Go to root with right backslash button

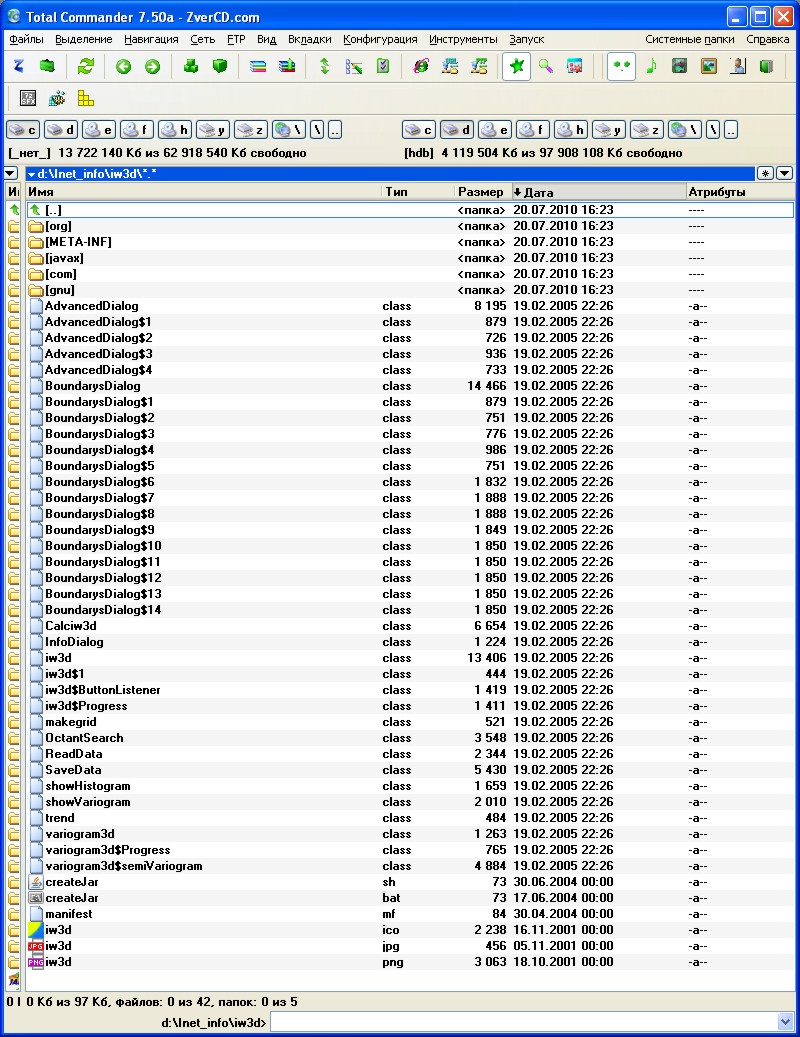pos(713,130)
